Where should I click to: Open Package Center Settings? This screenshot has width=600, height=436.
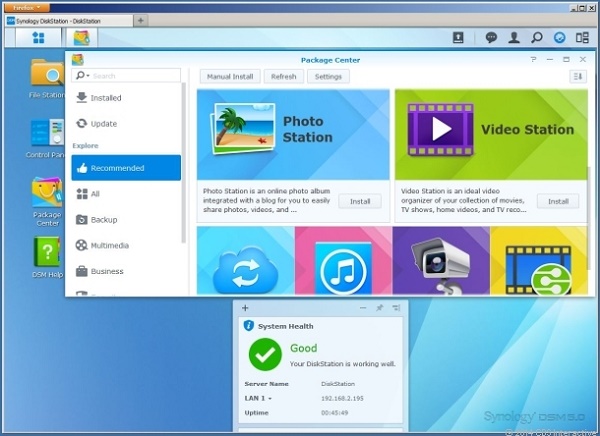point(328,77)
